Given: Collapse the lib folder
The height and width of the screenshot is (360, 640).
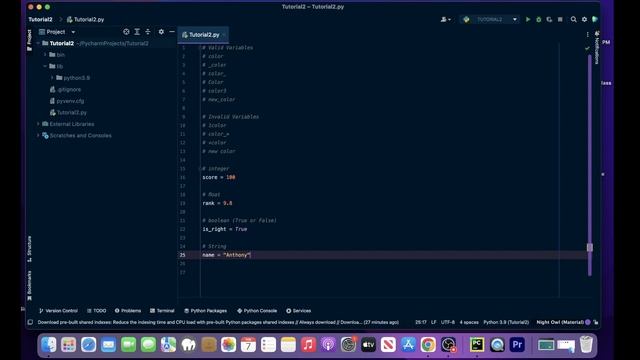Looking at the screenshot, I should click(45, 66).
